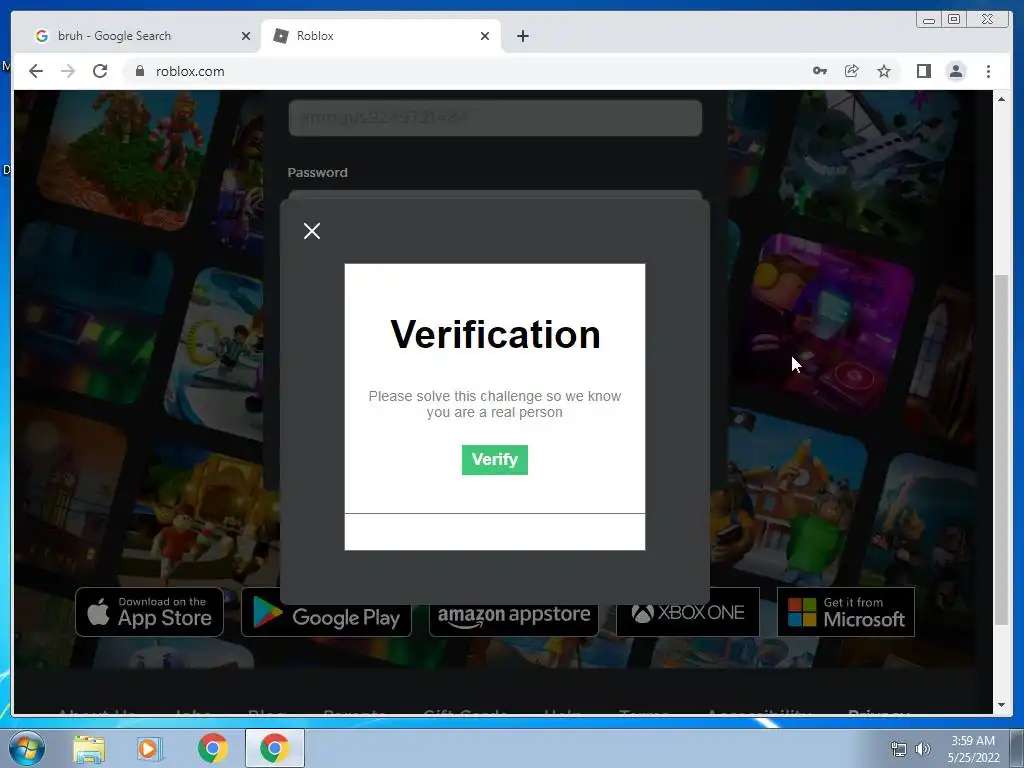Viewport: 1024px width, 768px height.
Task: Minimize the Chrome window
Action: pyautogui.click(x=929, y=20)
